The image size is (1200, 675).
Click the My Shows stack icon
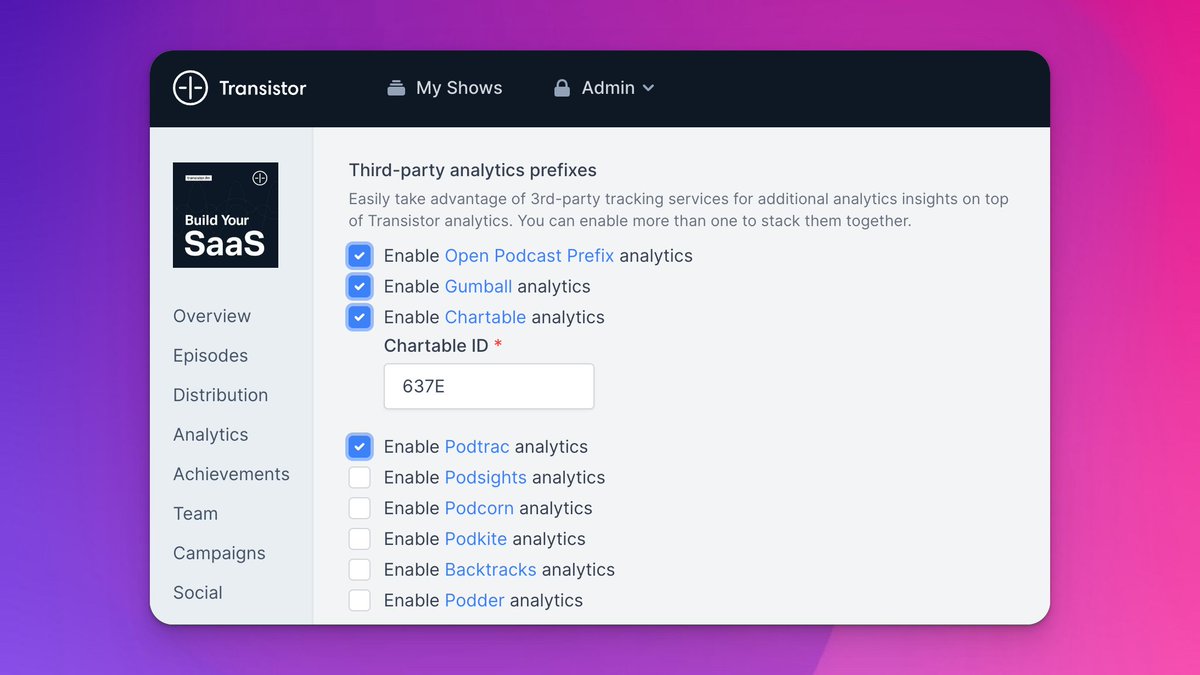(x=397, y=88)
